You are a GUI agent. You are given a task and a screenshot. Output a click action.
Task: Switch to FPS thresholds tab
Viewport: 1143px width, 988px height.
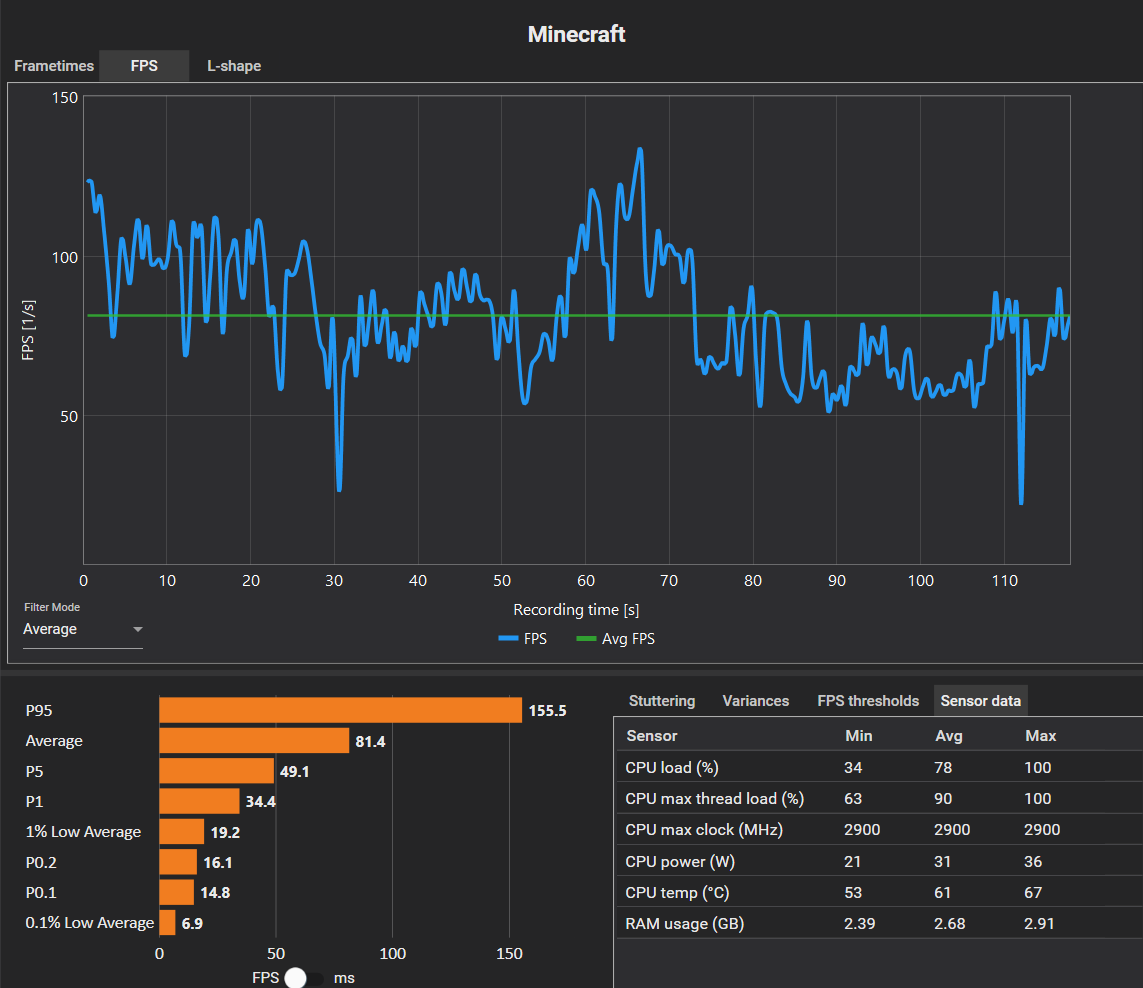pos(867,701)
